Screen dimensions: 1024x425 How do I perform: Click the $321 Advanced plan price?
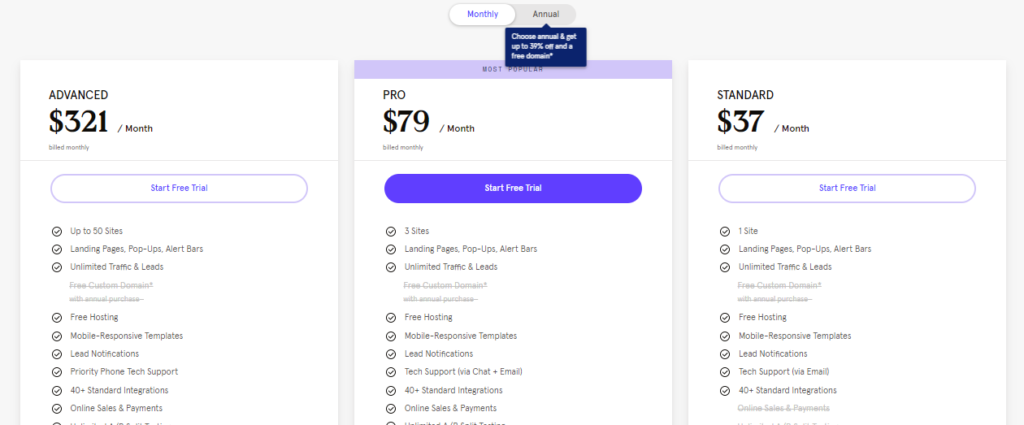click(x=78, y=121)
